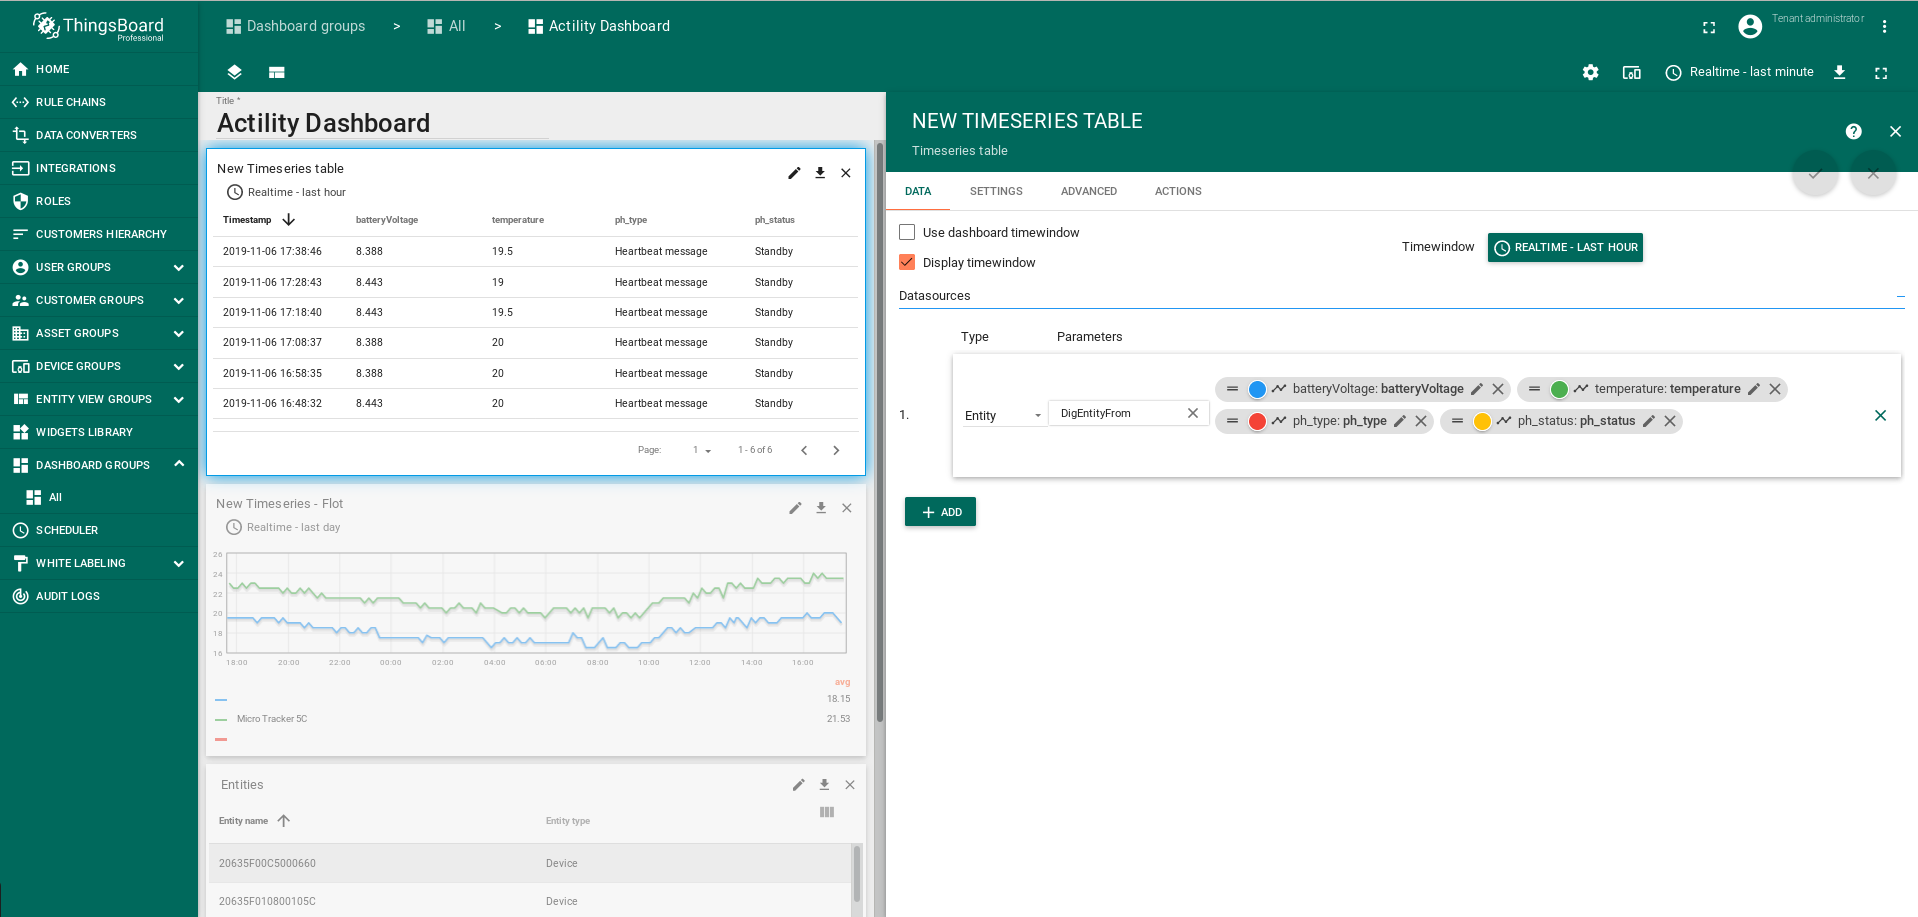Viewport: 1918px width, 917px height.
Task: Open Entities table columns icon
Action: coord(827,812)
